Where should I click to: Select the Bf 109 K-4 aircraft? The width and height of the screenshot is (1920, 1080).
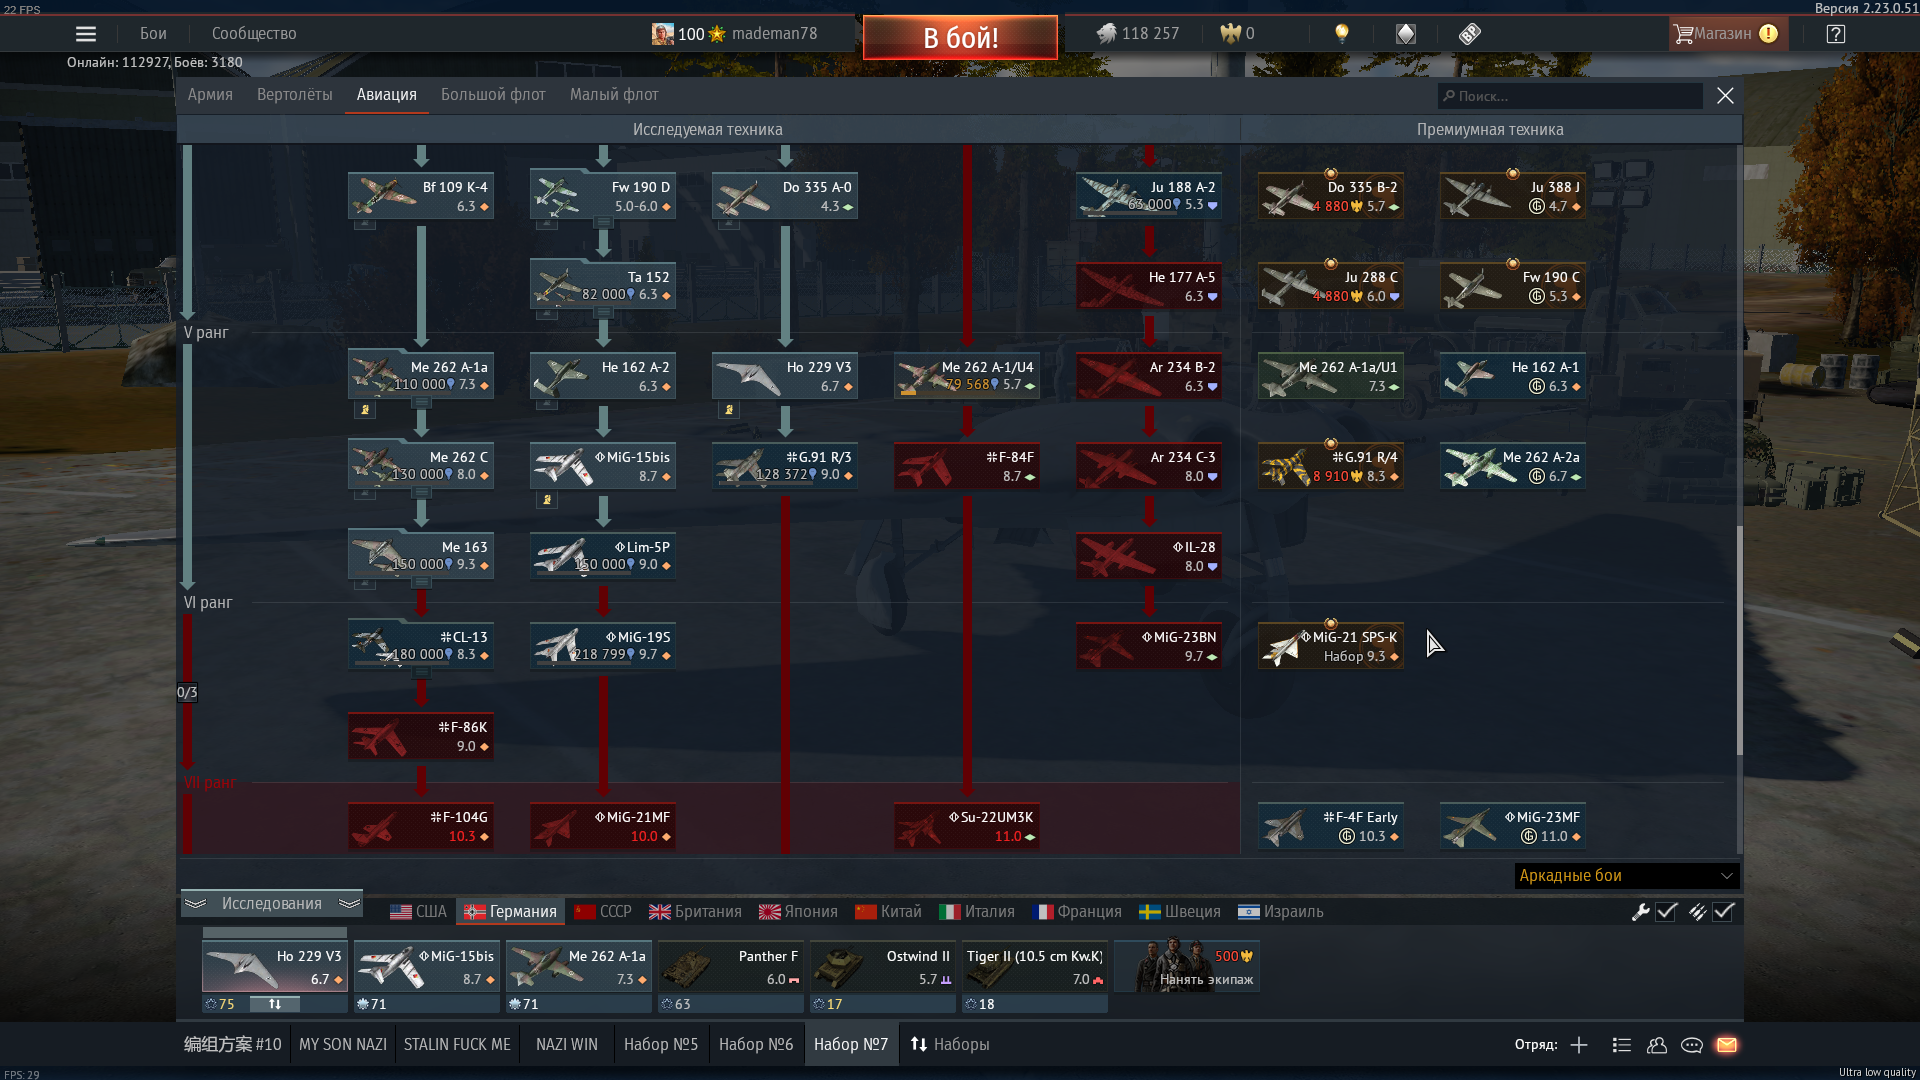pyautogui.click(x=421, y=195)
